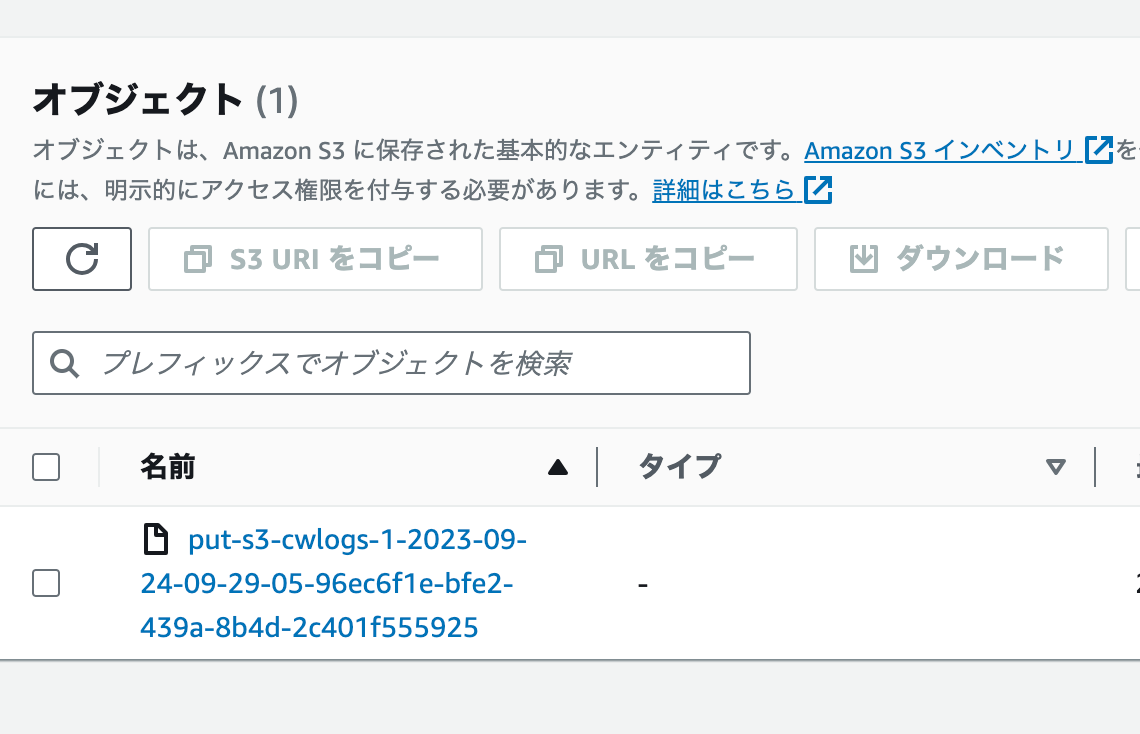Refresh the object list
The width and height of the screenshot is (1140, 734).
(x=81, y=259)
